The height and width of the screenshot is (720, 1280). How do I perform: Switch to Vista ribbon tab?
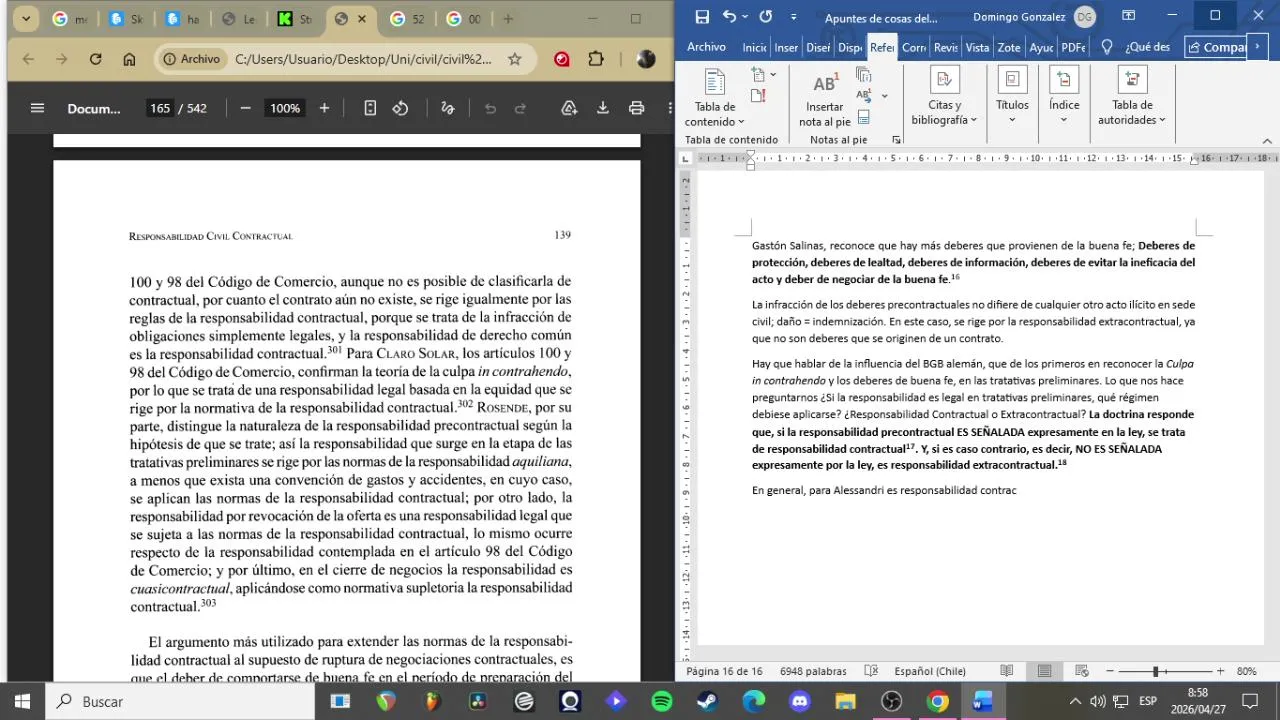977,47
